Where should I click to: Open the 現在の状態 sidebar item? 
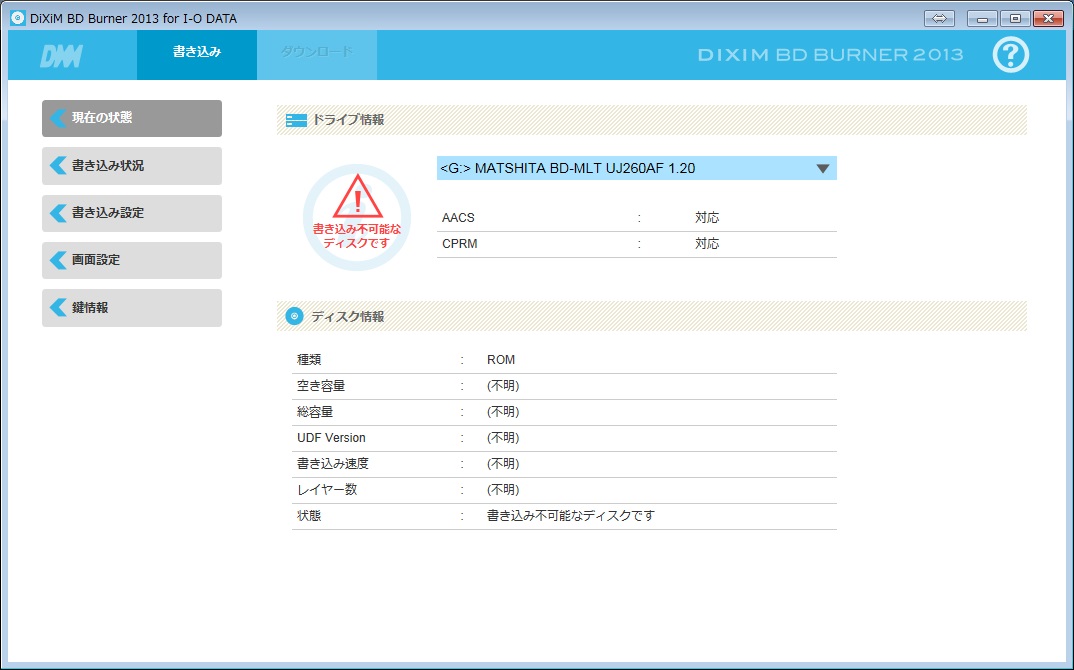tap(132, 118)
